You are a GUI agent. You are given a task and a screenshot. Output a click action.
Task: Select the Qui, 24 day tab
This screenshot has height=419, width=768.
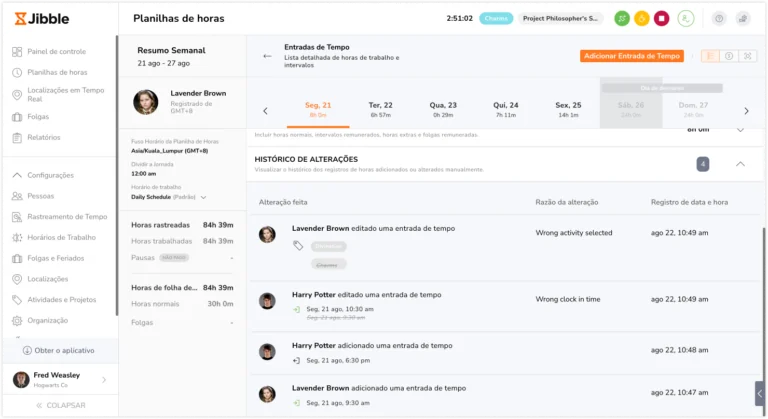coord(505,109)
